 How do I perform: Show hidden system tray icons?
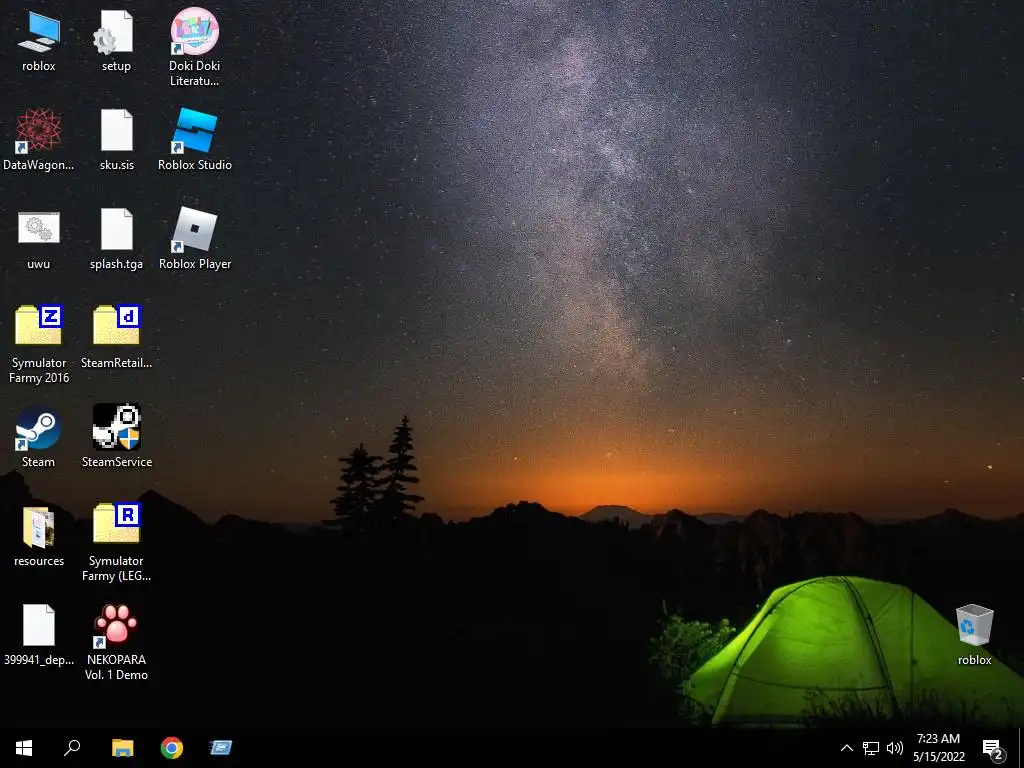(x=846, y=748)
